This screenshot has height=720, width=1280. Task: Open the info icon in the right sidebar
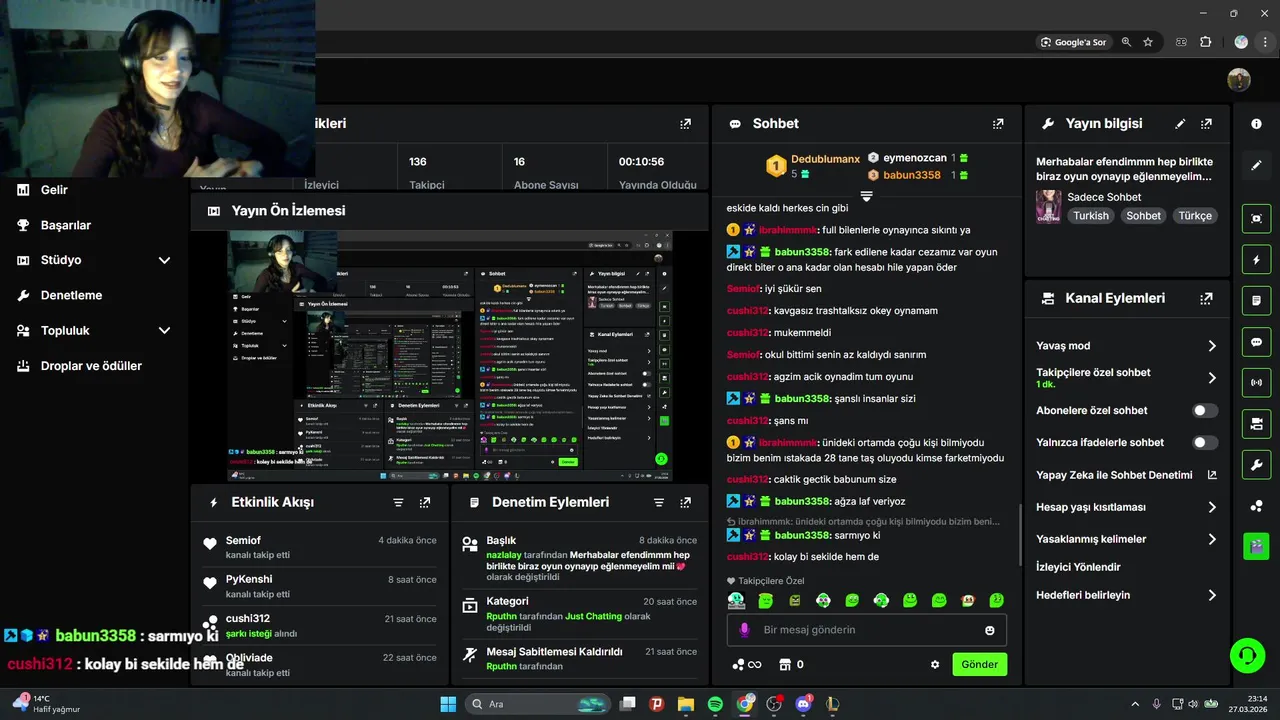1256,124
